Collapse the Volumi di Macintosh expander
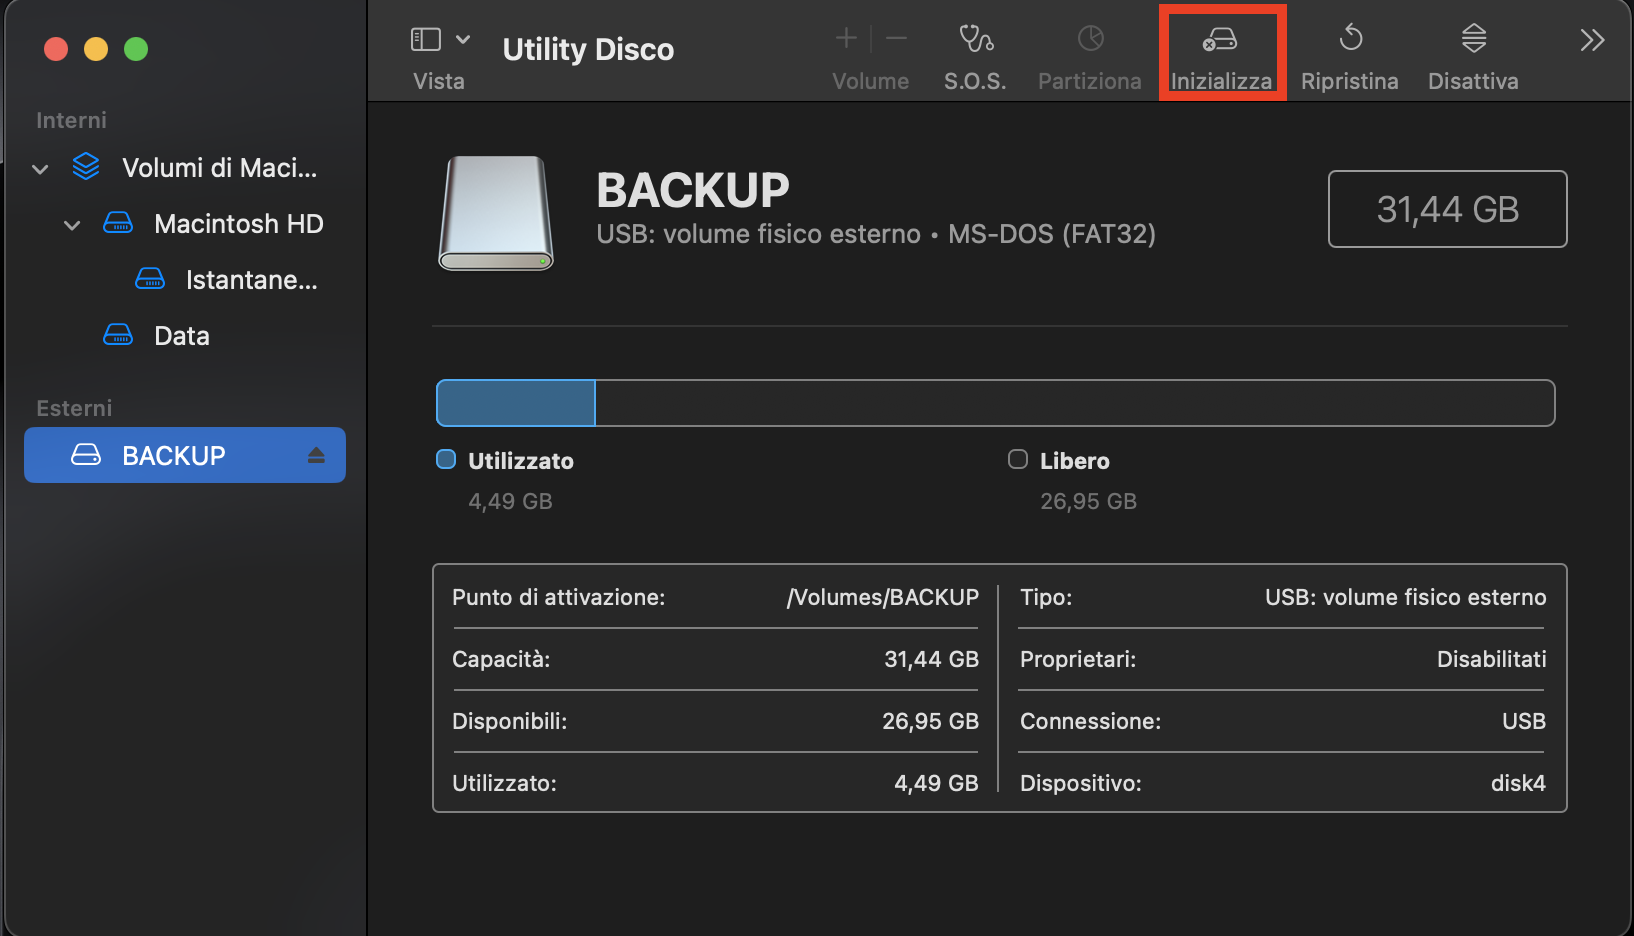Viewport: 1634px width, 936px height. tap(39, 169)
